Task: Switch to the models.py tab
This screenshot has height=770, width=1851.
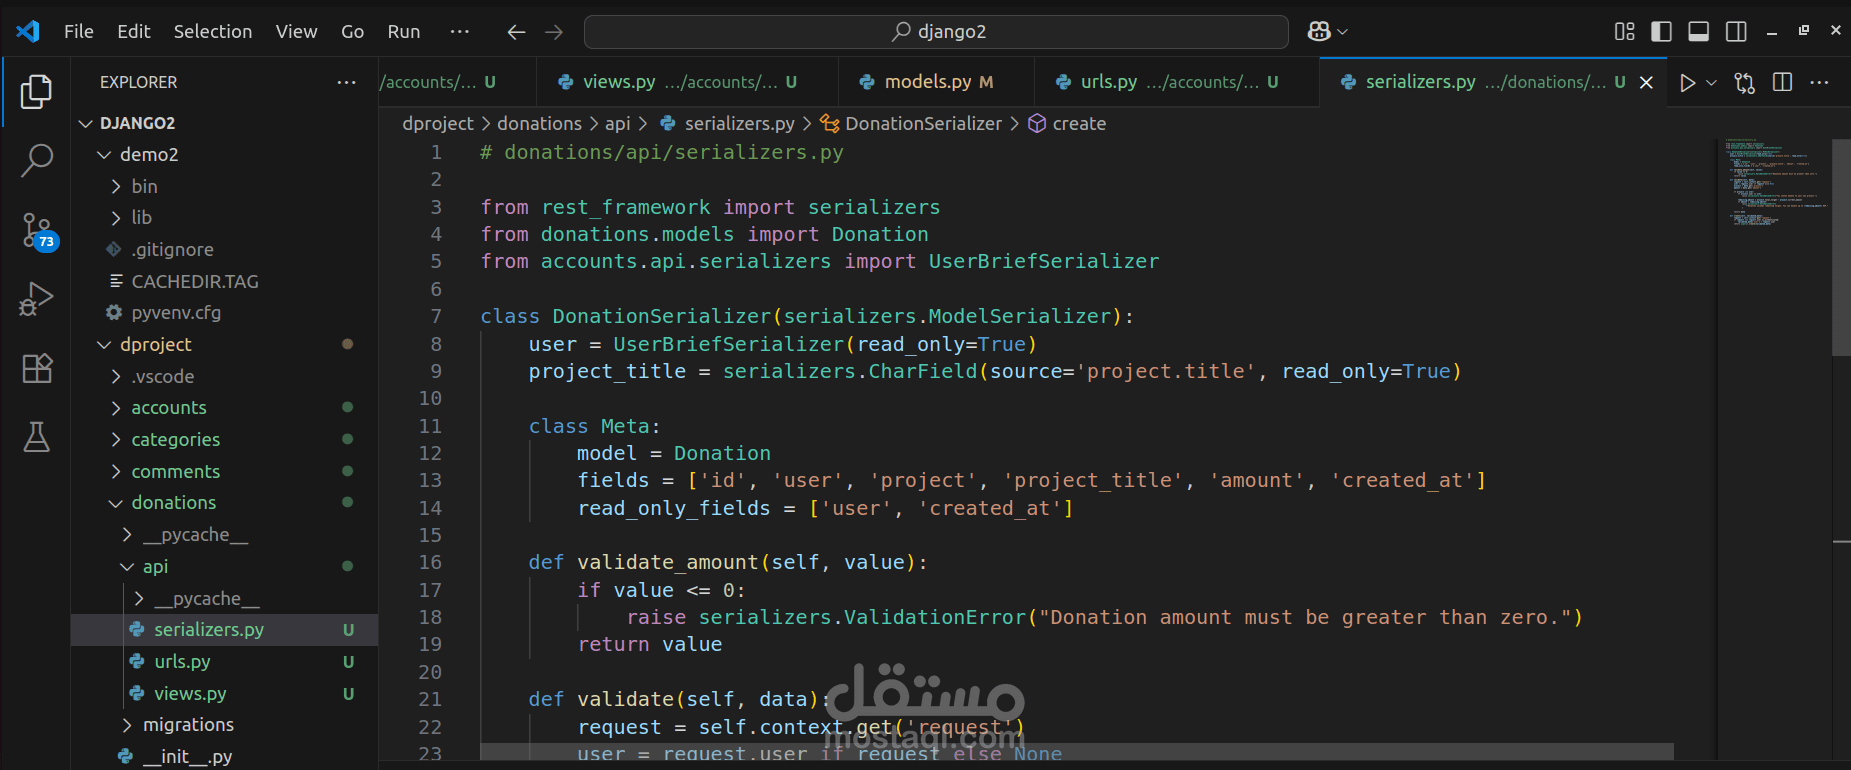Action: 935,82
